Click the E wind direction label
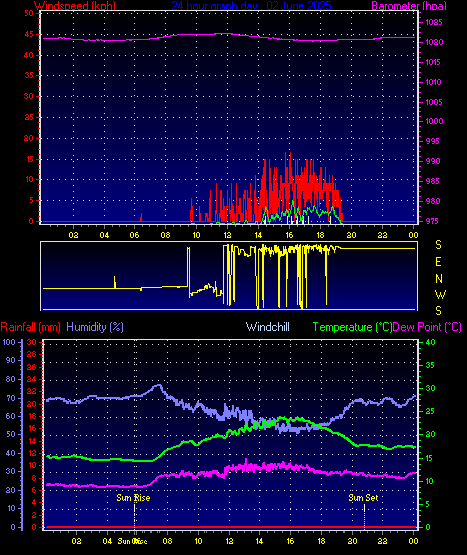Viewport: 467px width, 555px height. pyautogui.click(x=438, y=262)
